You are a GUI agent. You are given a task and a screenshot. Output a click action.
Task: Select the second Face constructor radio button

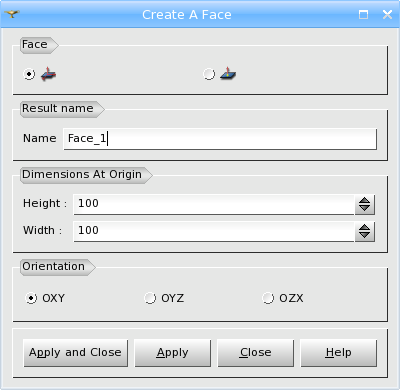[x=209, y=74]
